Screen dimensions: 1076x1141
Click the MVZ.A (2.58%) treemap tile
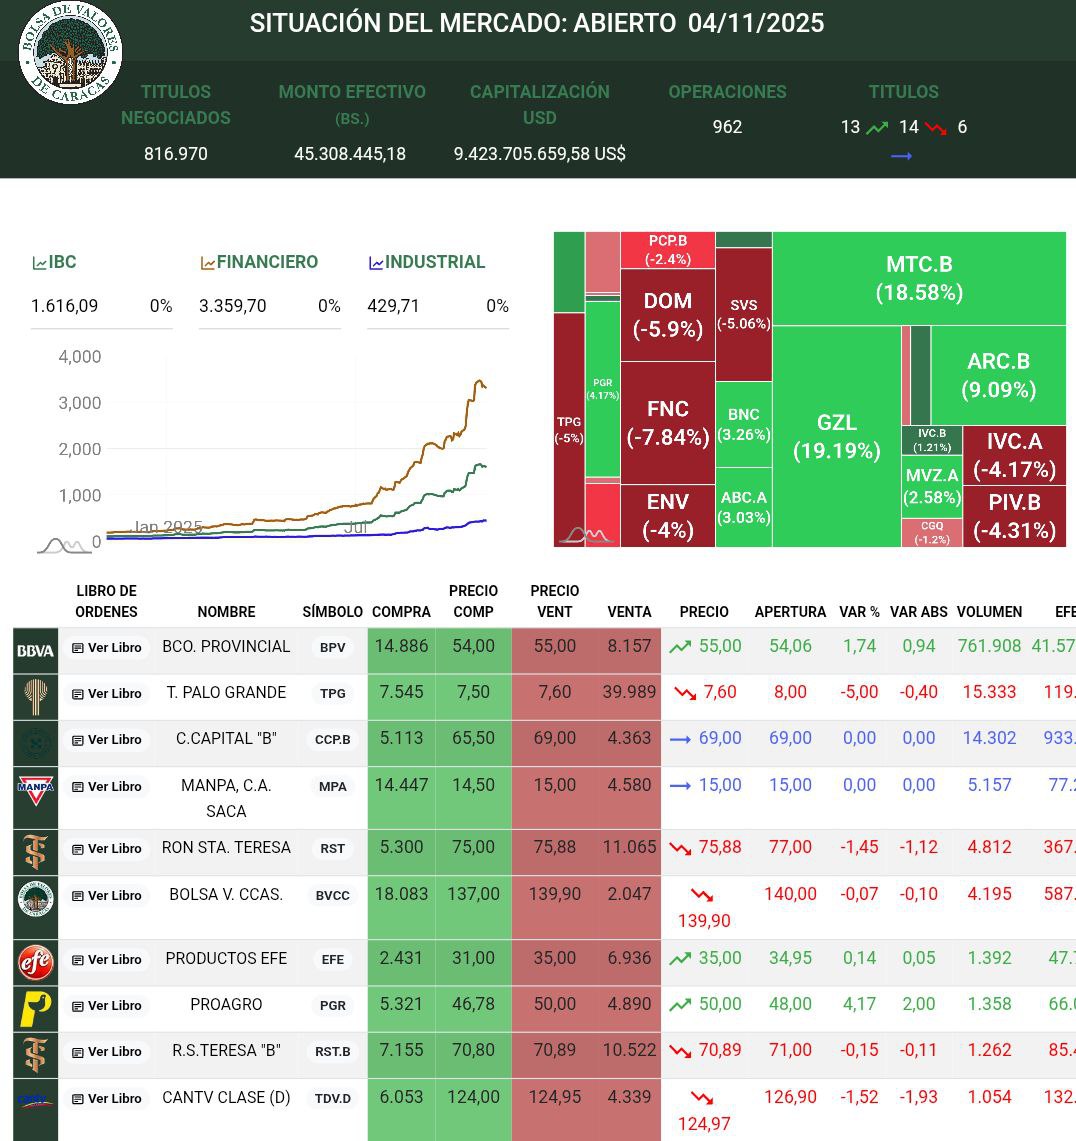click(x=932, y=487)
